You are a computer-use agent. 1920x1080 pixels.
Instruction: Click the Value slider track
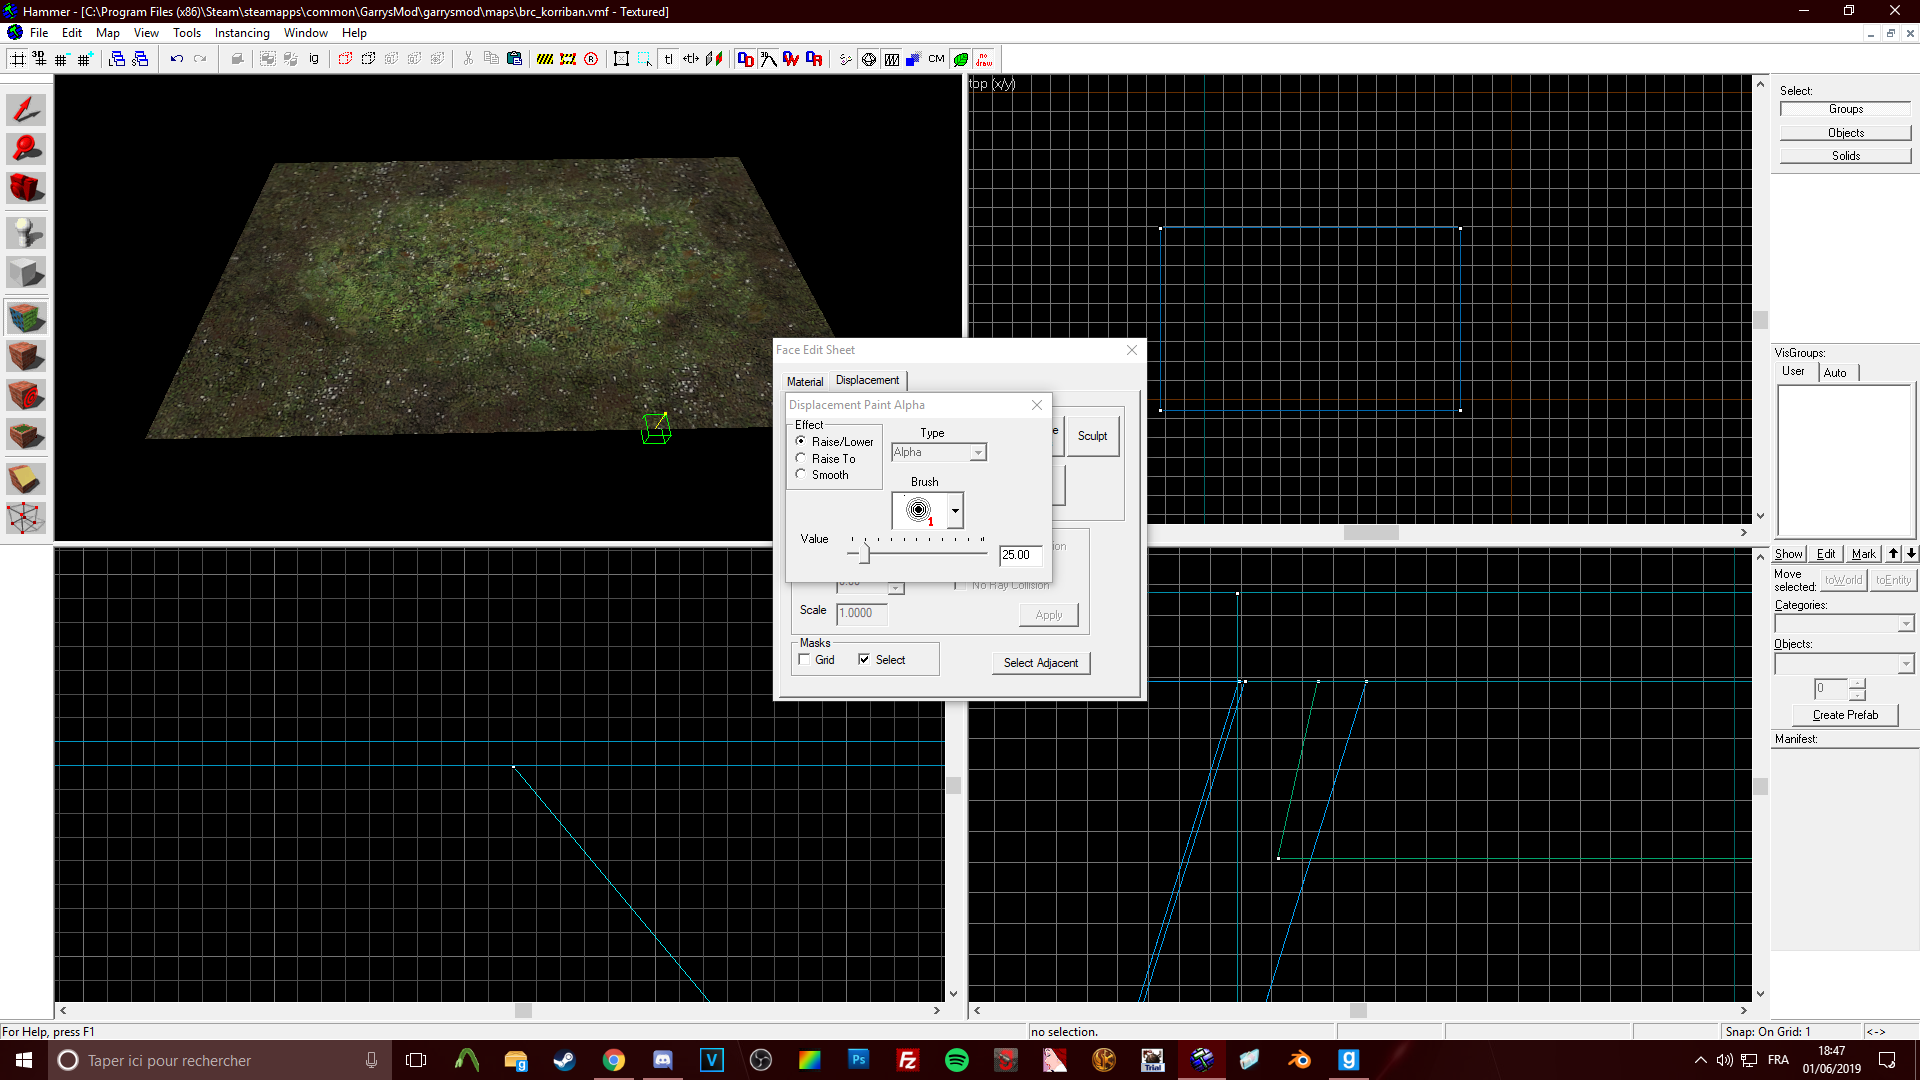click(917, 552)
